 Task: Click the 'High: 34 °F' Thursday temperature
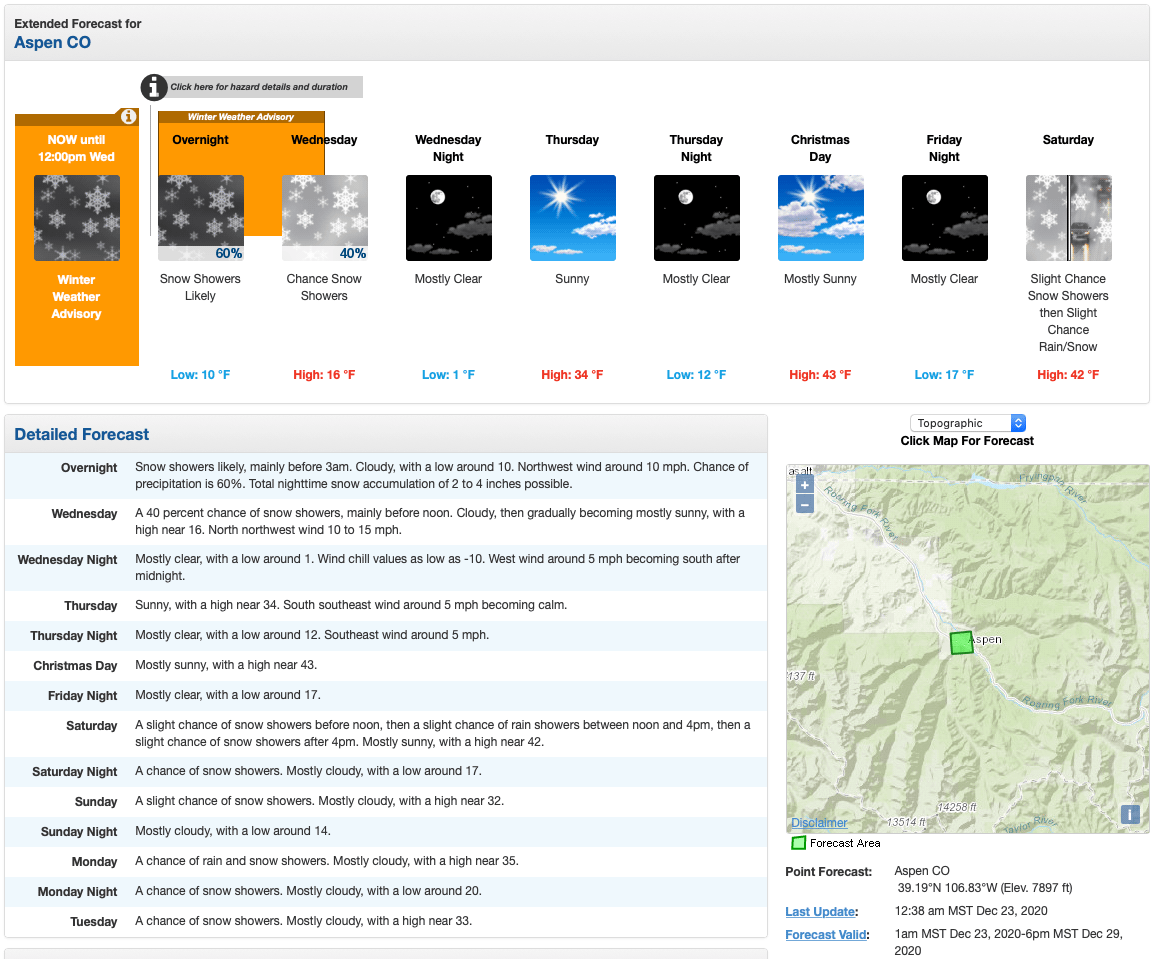pyautogui.click(x=572, y=375)
